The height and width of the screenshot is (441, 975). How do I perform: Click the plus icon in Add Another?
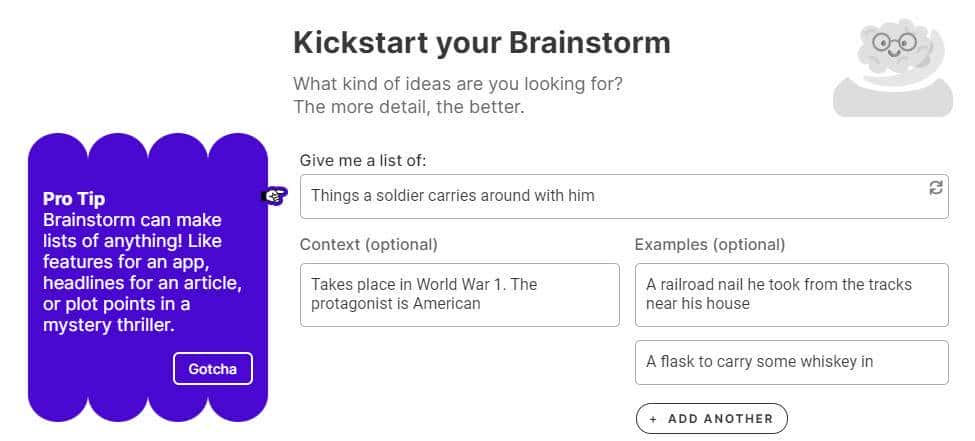tap(654, 419)
